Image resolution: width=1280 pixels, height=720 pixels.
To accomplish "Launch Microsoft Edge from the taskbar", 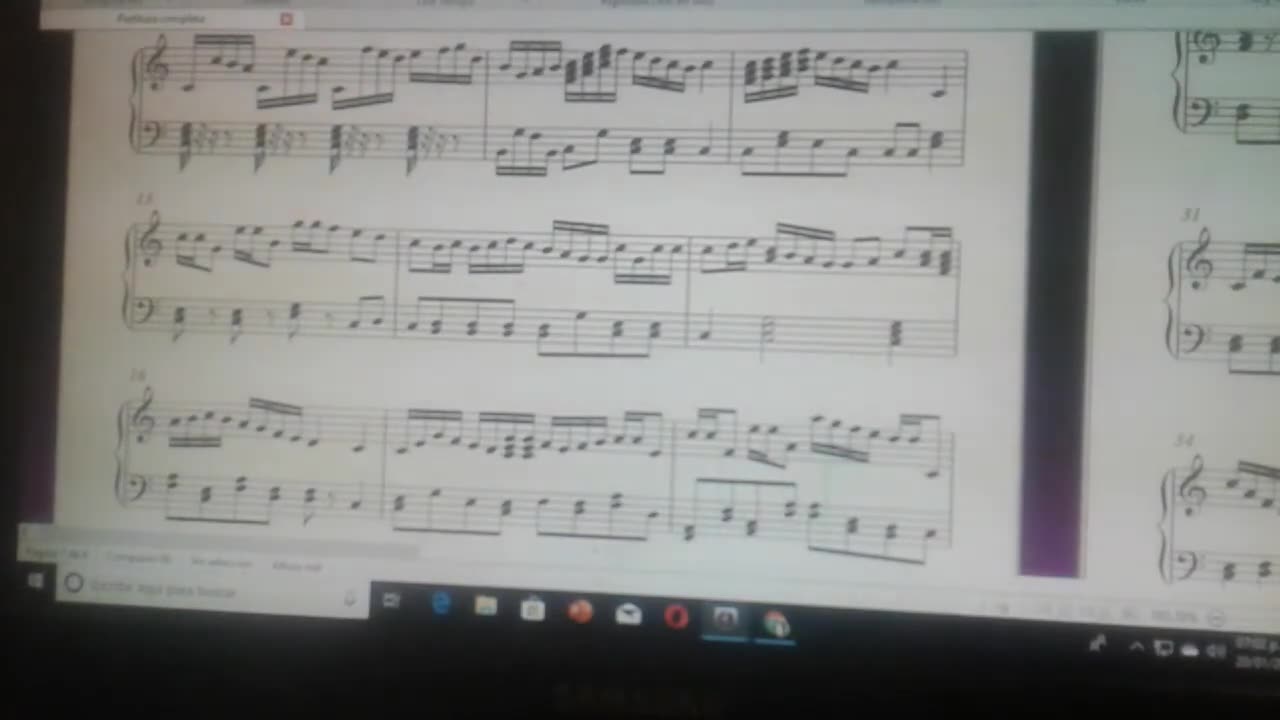I will pos(440,603).
